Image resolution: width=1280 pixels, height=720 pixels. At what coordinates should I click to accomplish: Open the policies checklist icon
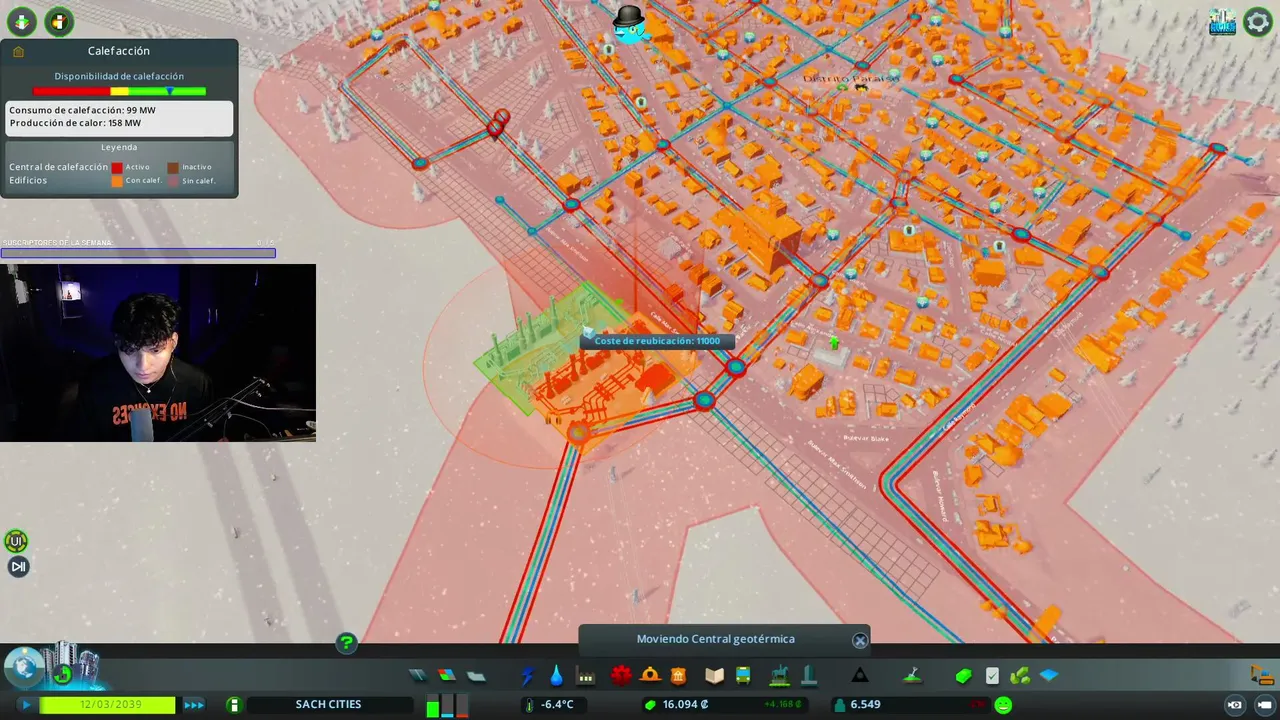(992, 676)
